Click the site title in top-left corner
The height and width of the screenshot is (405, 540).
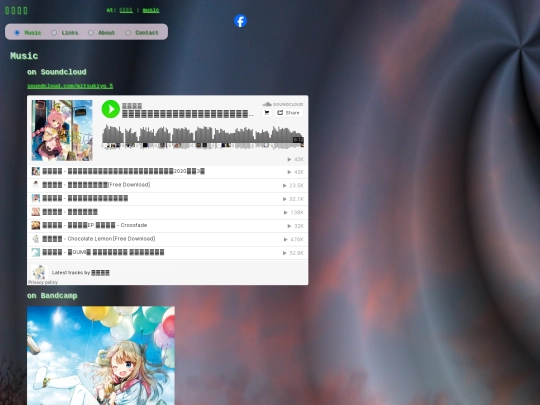(x=16, y=10)
